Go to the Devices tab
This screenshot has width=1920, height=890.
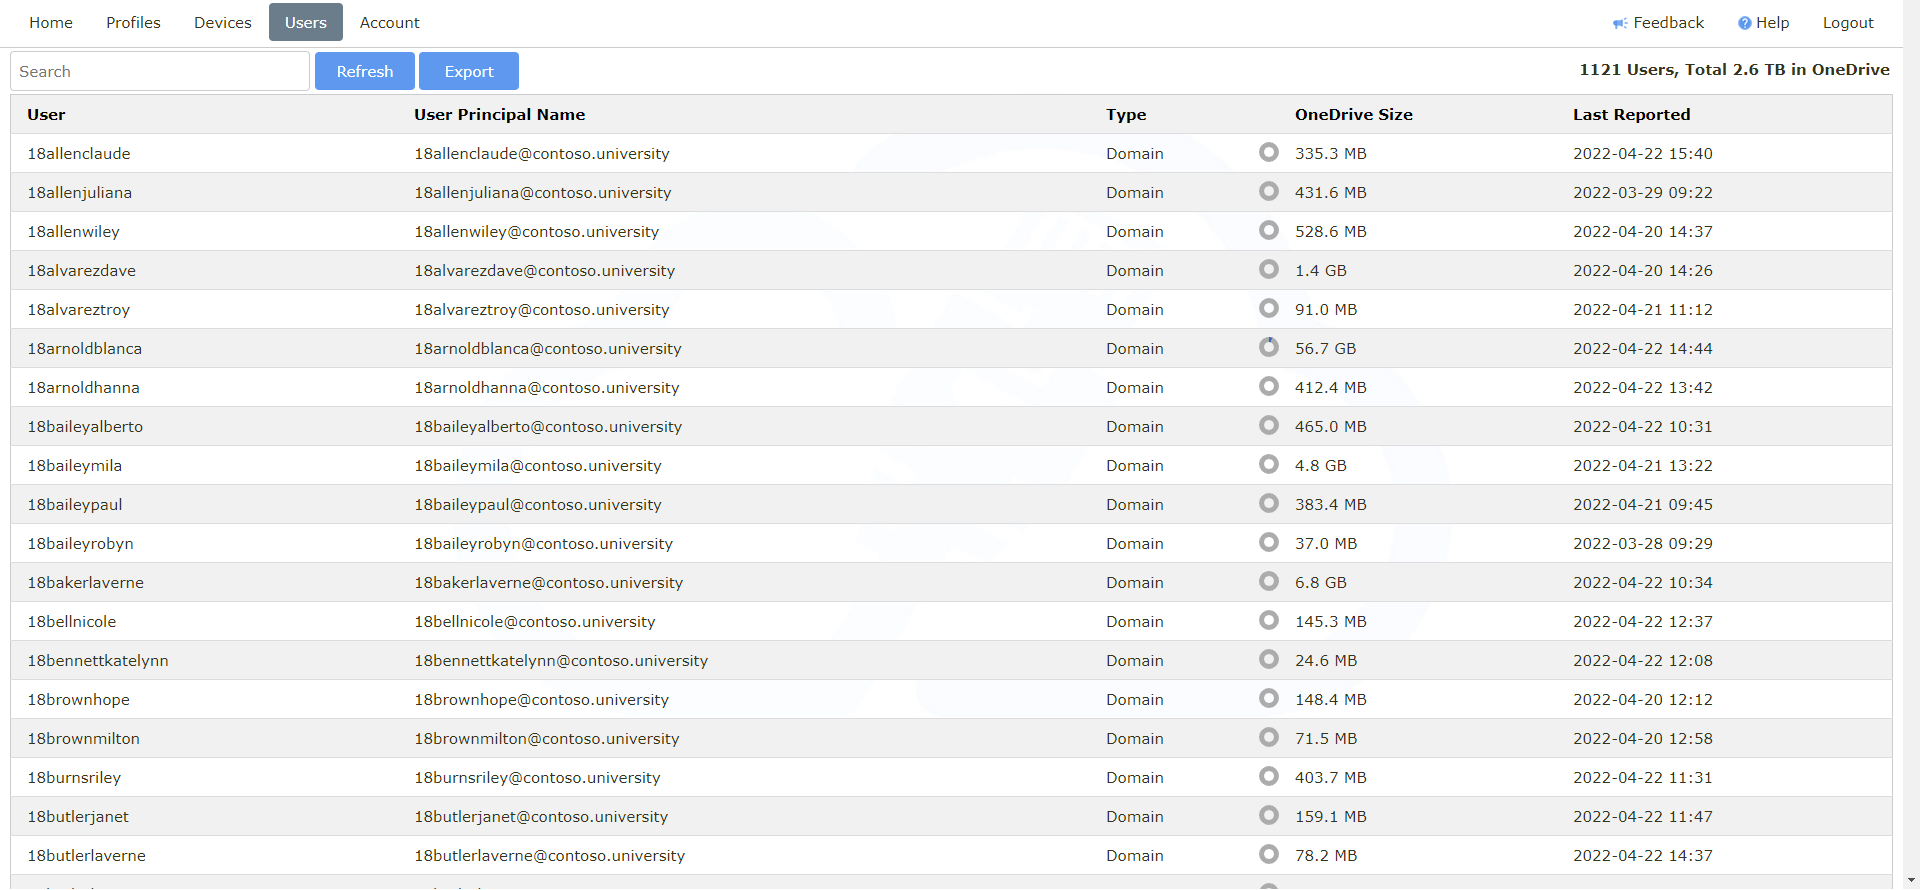click(222, 22)
